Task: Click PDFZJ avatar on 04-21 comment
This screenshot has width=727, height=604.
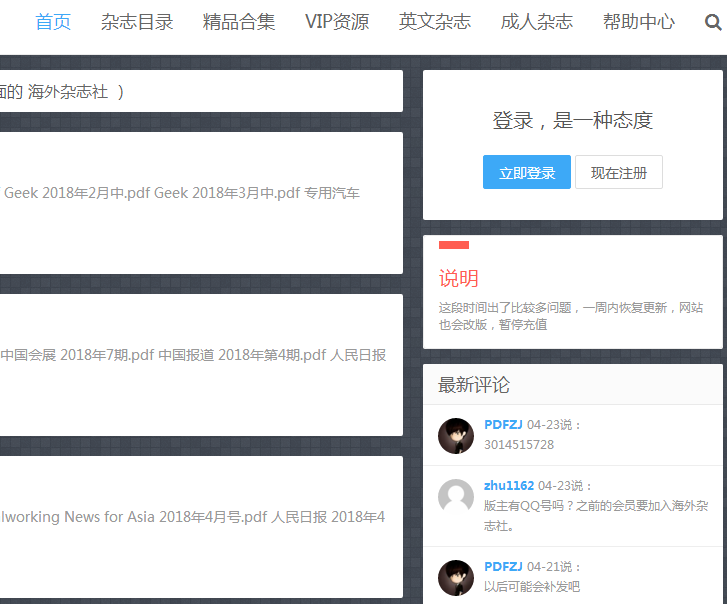Action: [x=456, y=578]
